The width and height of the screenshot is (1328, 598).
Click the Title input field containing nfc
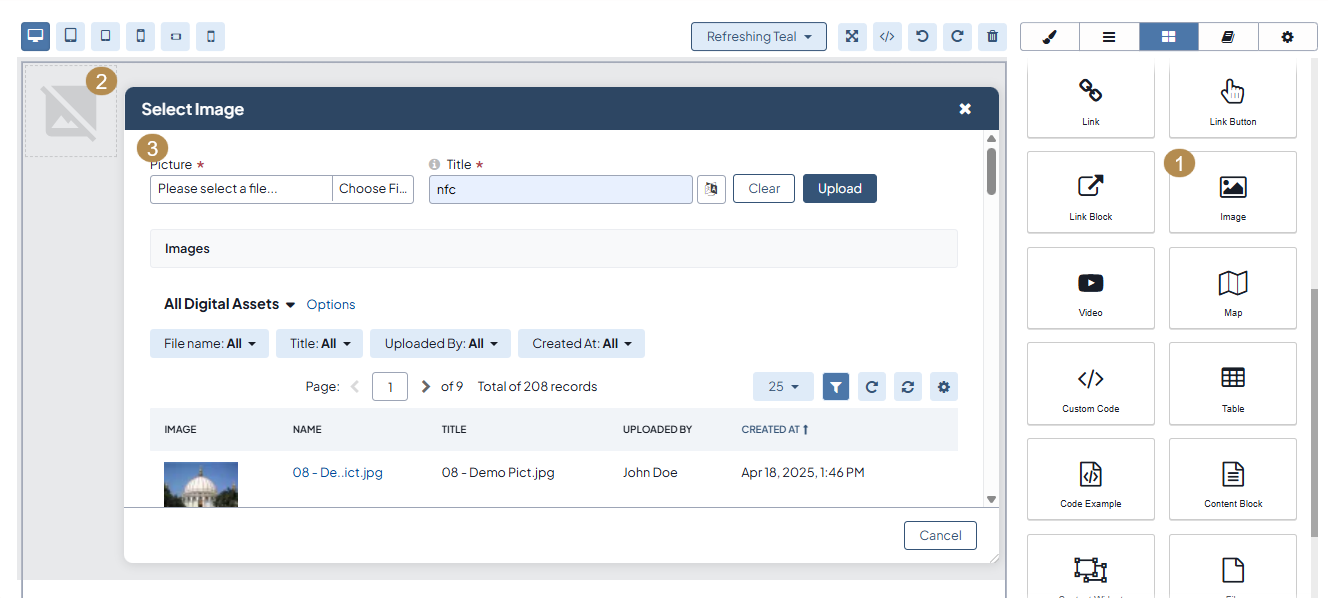(x=560, y=189)
